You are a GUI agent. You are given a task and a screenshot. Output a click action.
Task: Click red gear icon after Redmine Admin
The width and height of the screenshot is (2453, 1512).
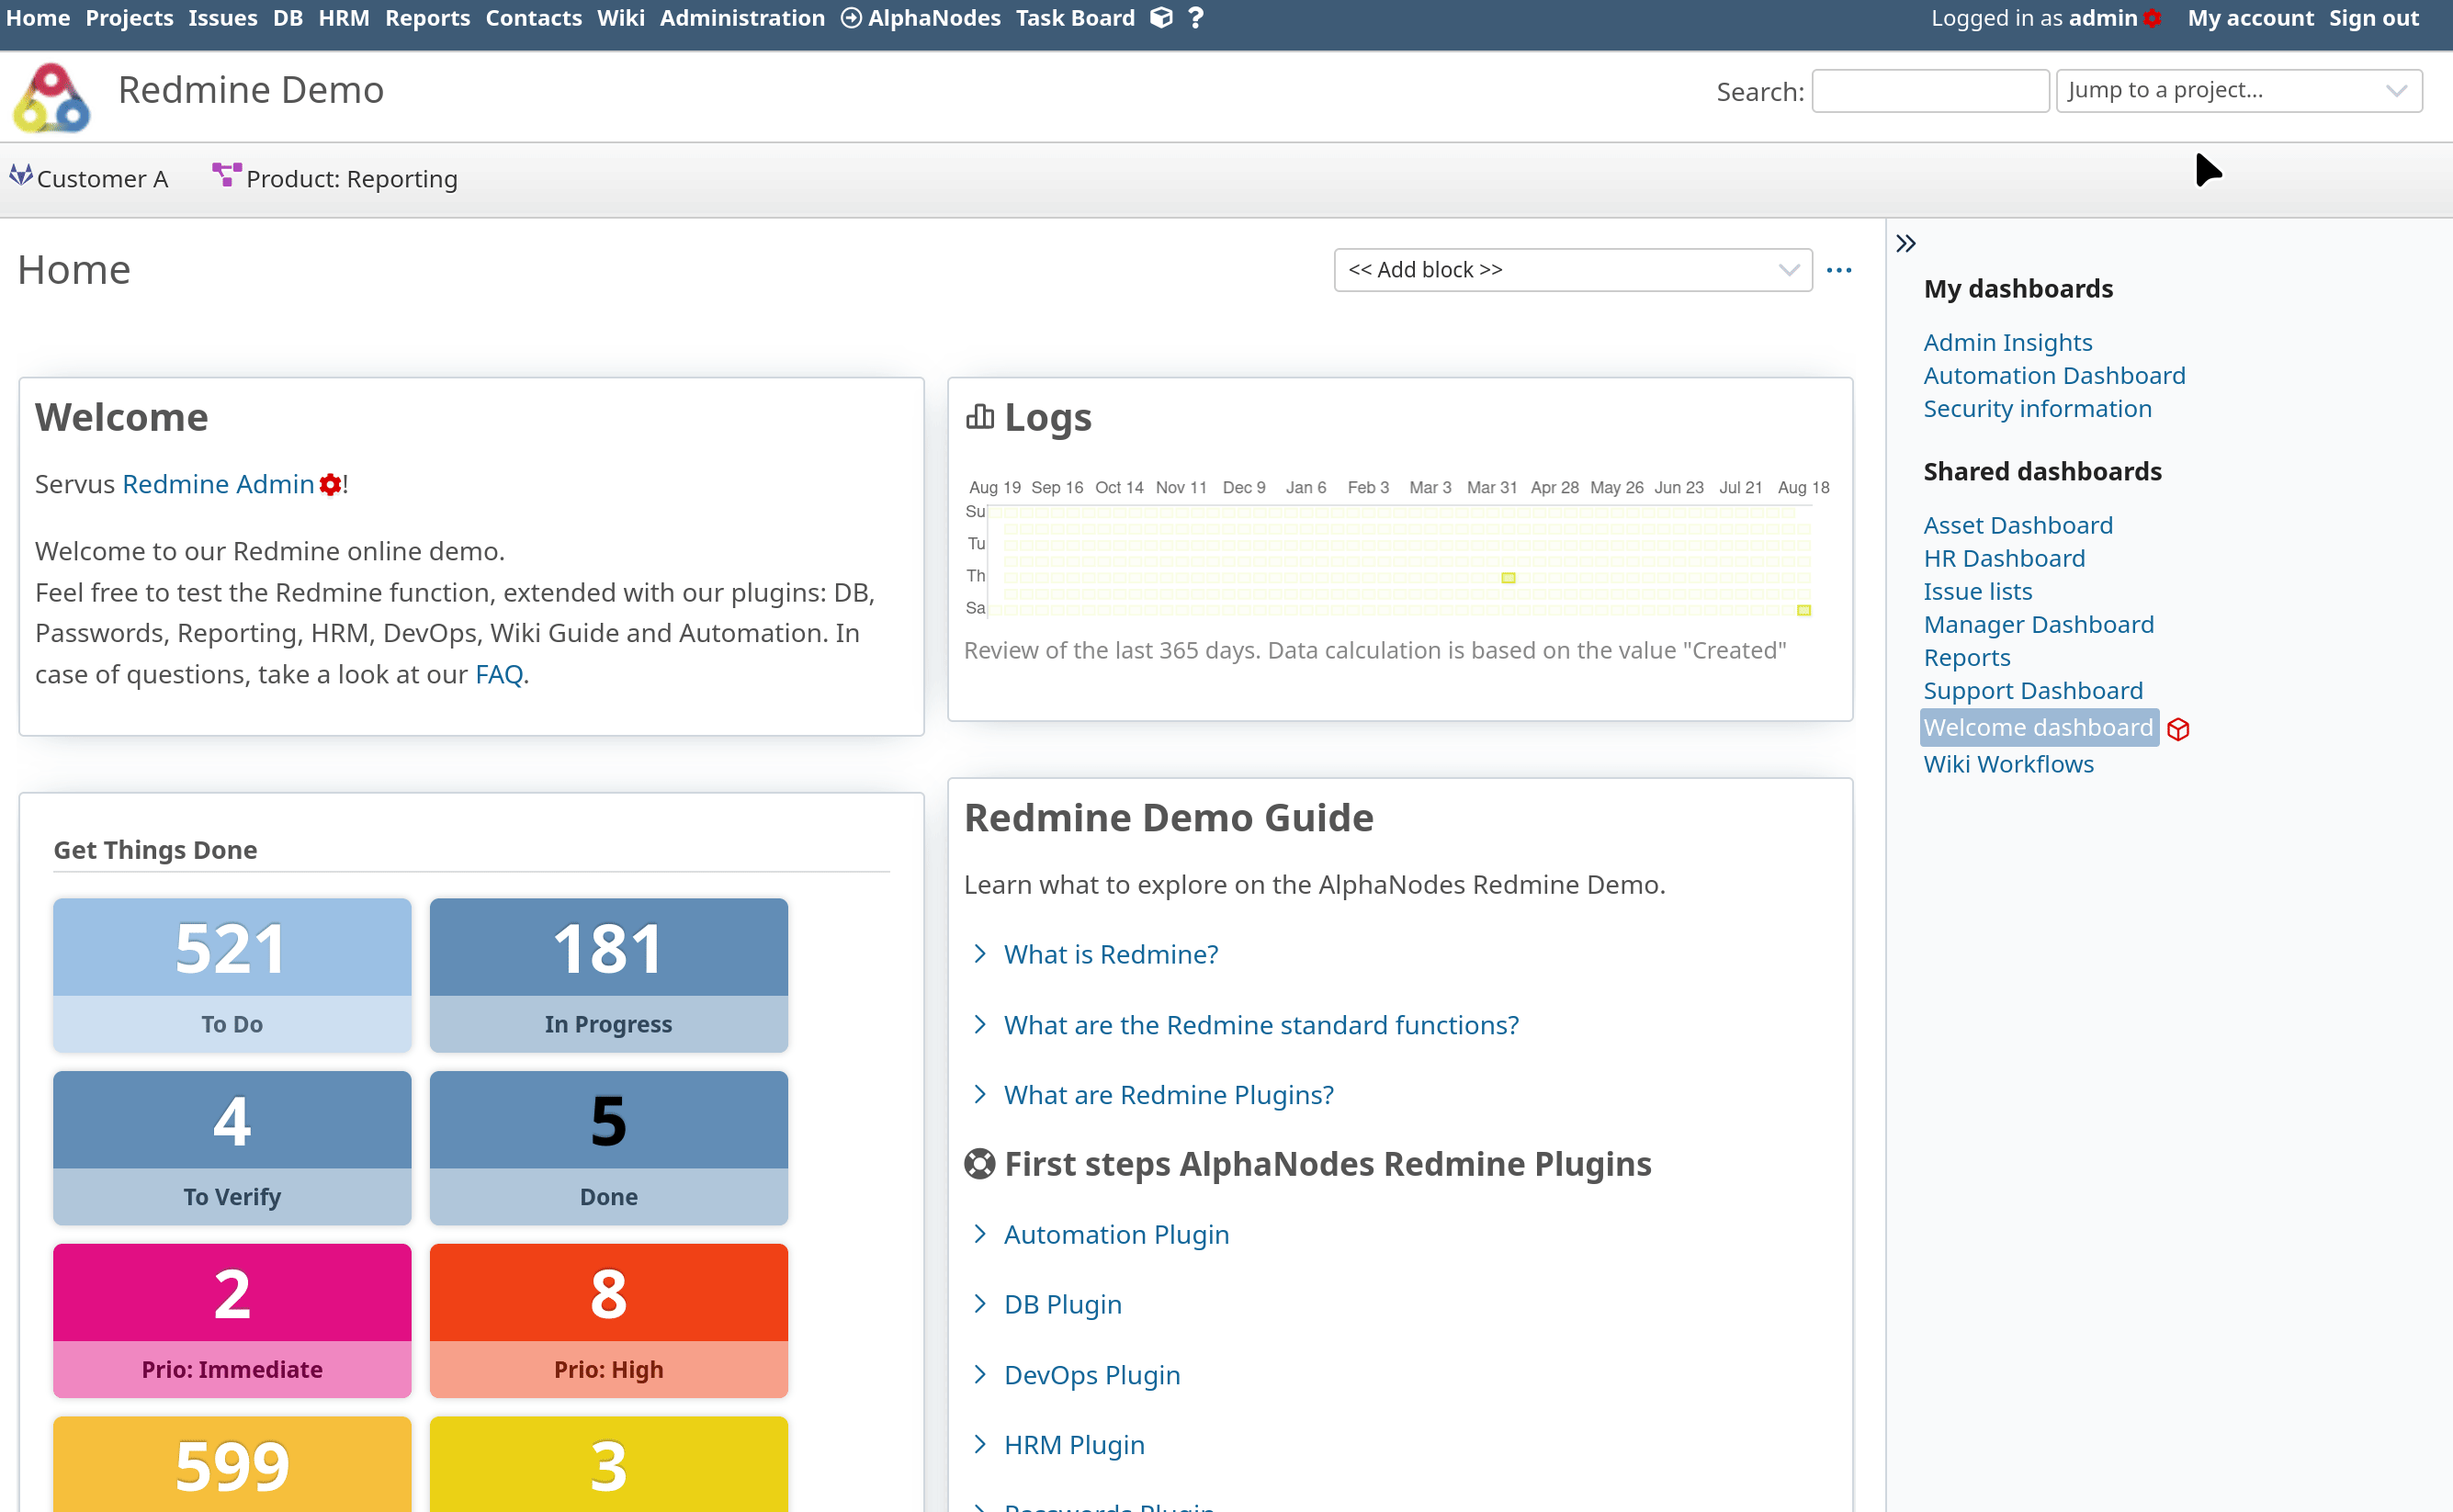coord(330,485)
